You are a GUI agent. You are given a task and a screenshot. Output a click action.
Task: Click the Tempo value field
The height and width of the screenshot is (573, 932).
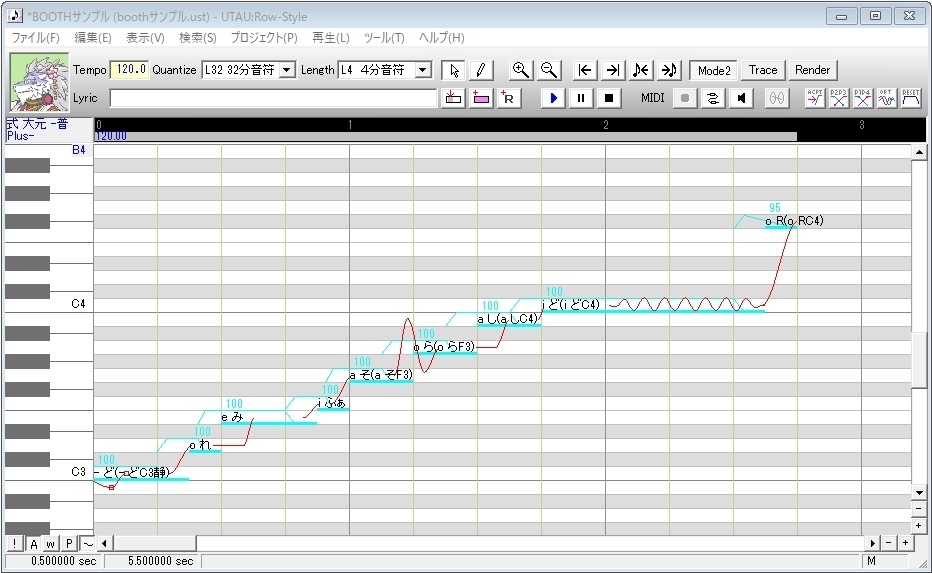(x=129, y=70)
